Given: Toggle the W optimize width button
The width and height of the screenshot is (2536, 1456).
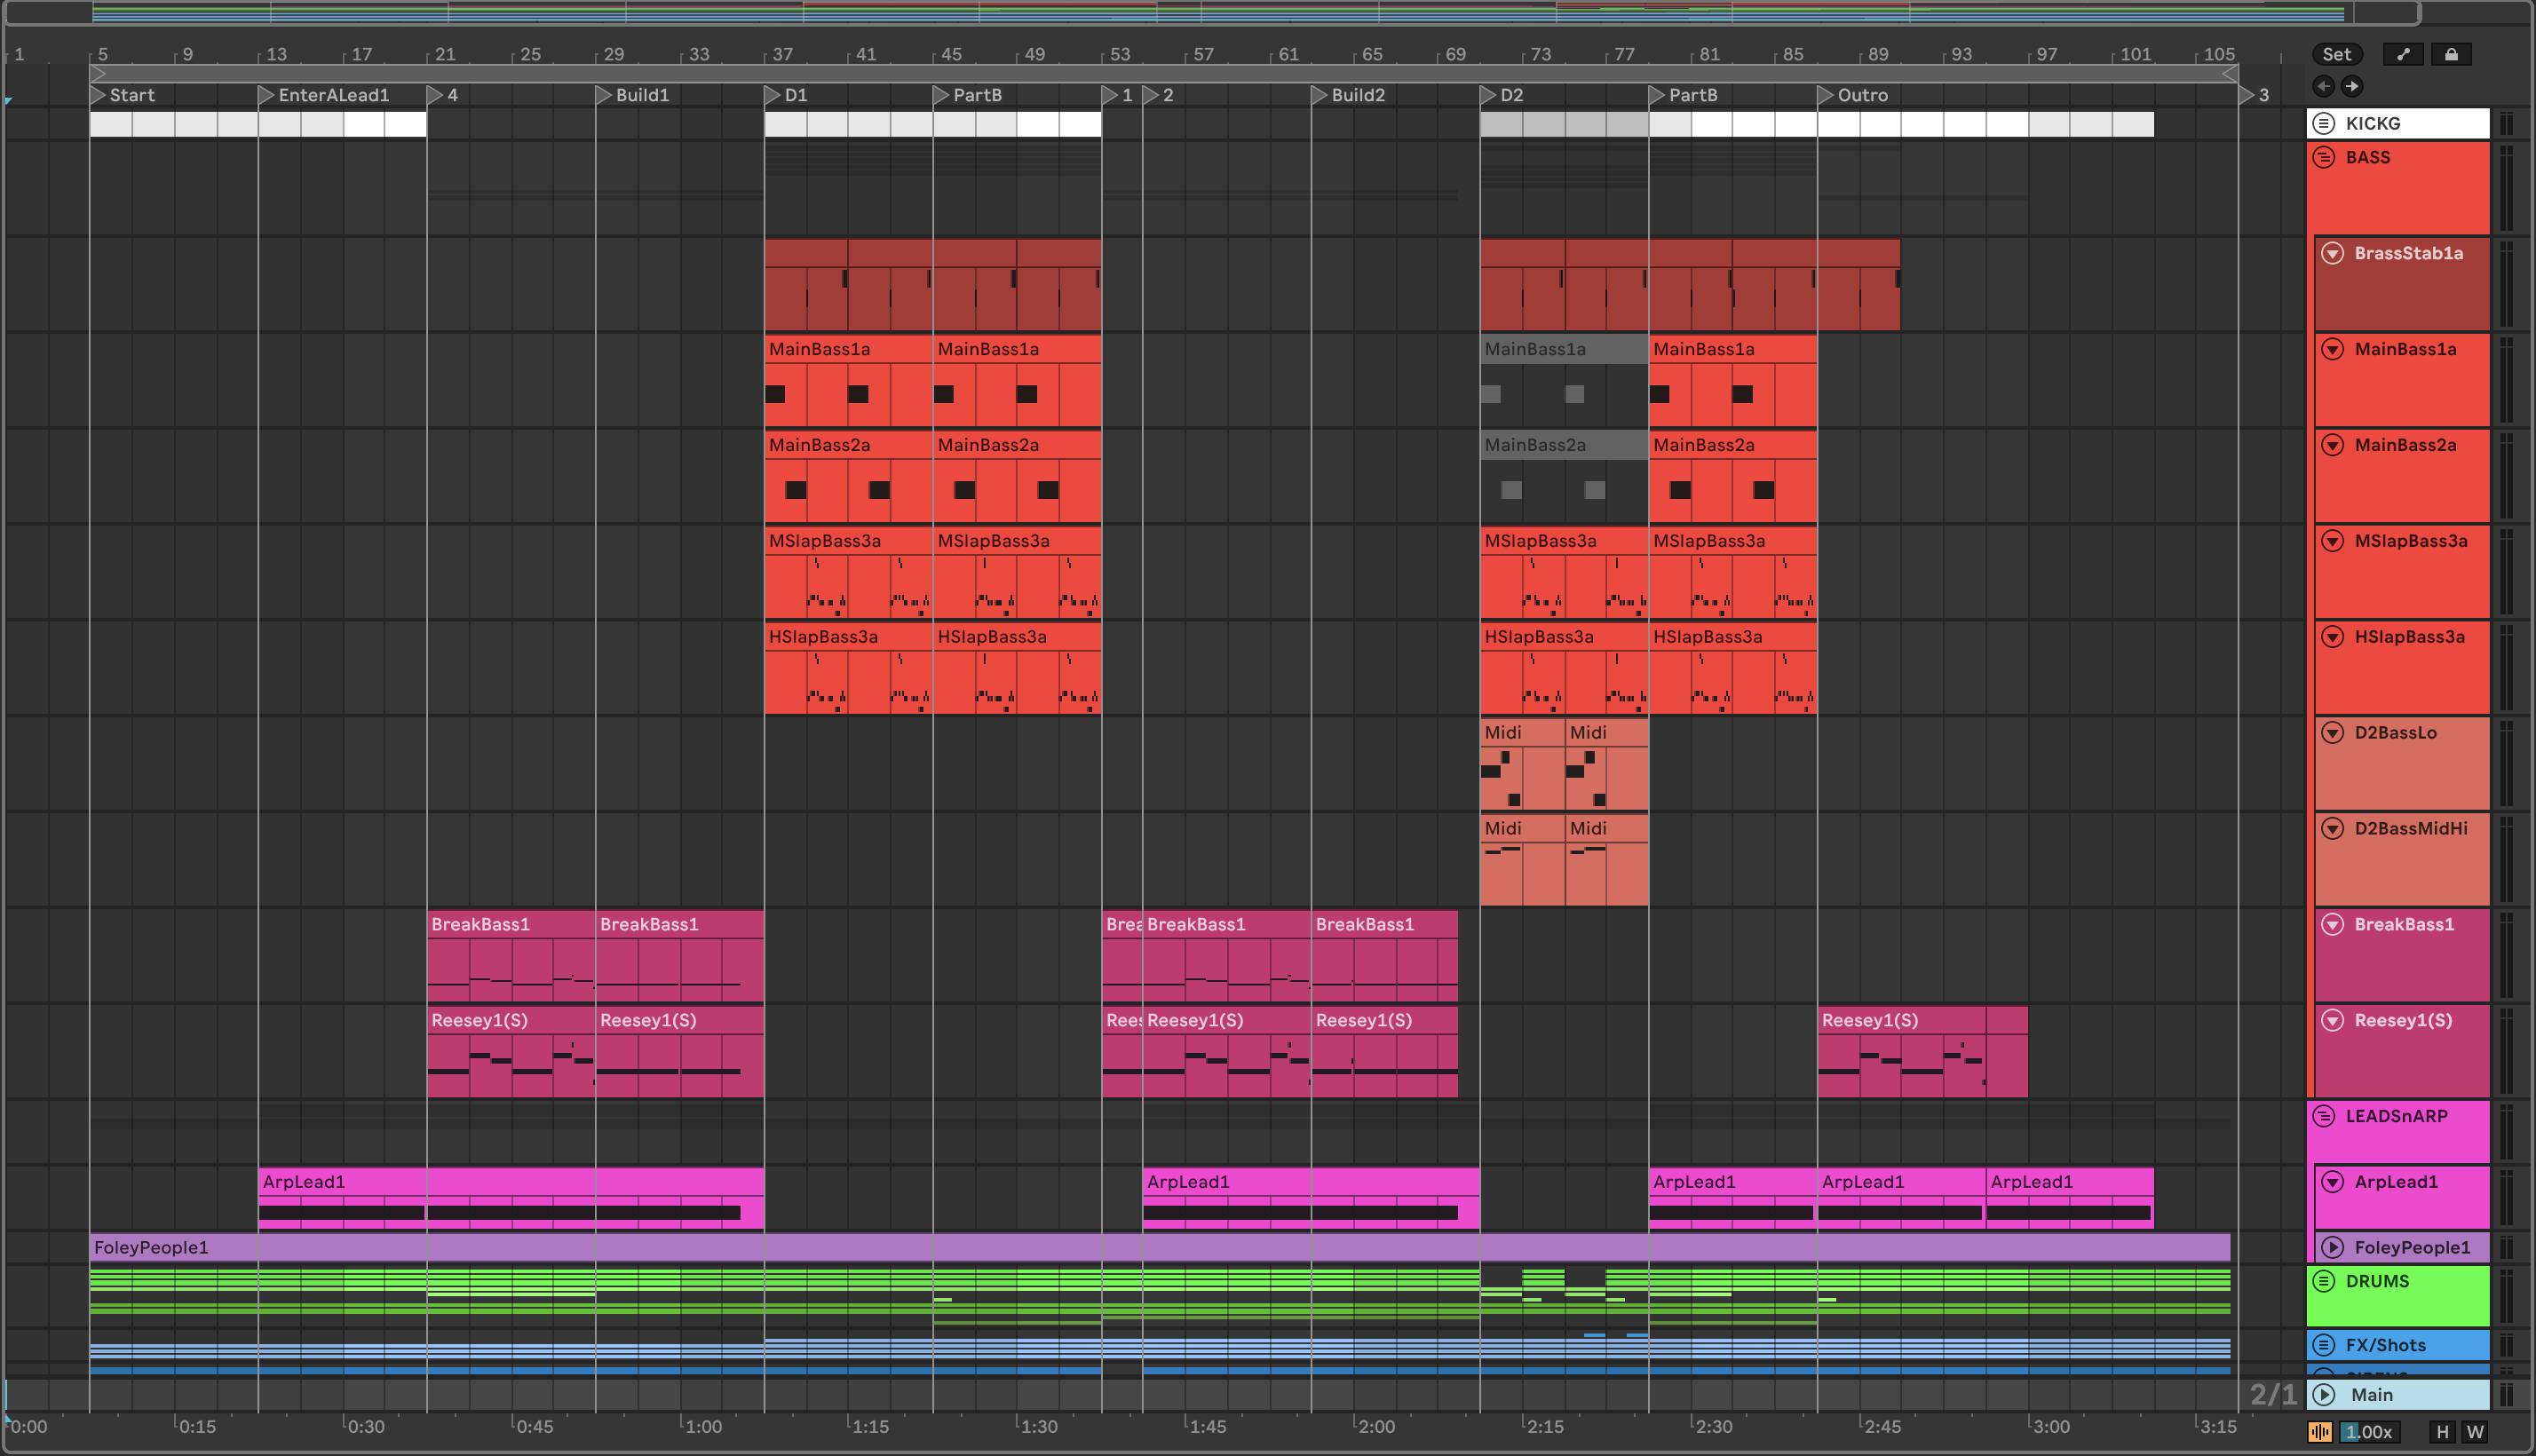Looking at the screenshot, I should (2475, 1432).
